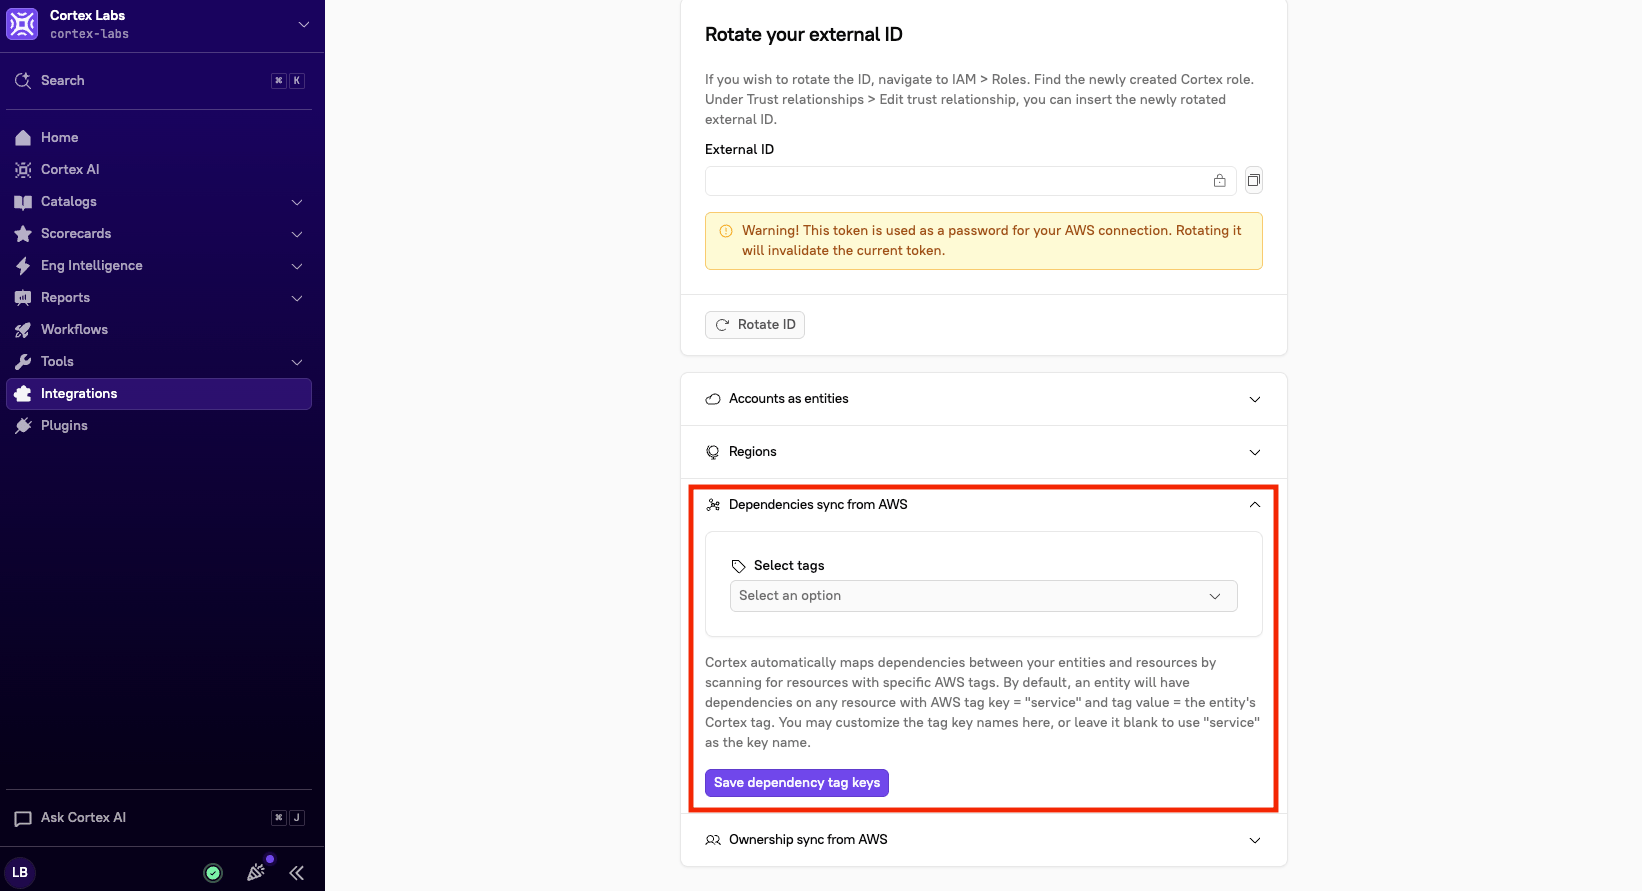Open the Eng Intelligence menu item
1642x891 pixels.
[159, 265]
